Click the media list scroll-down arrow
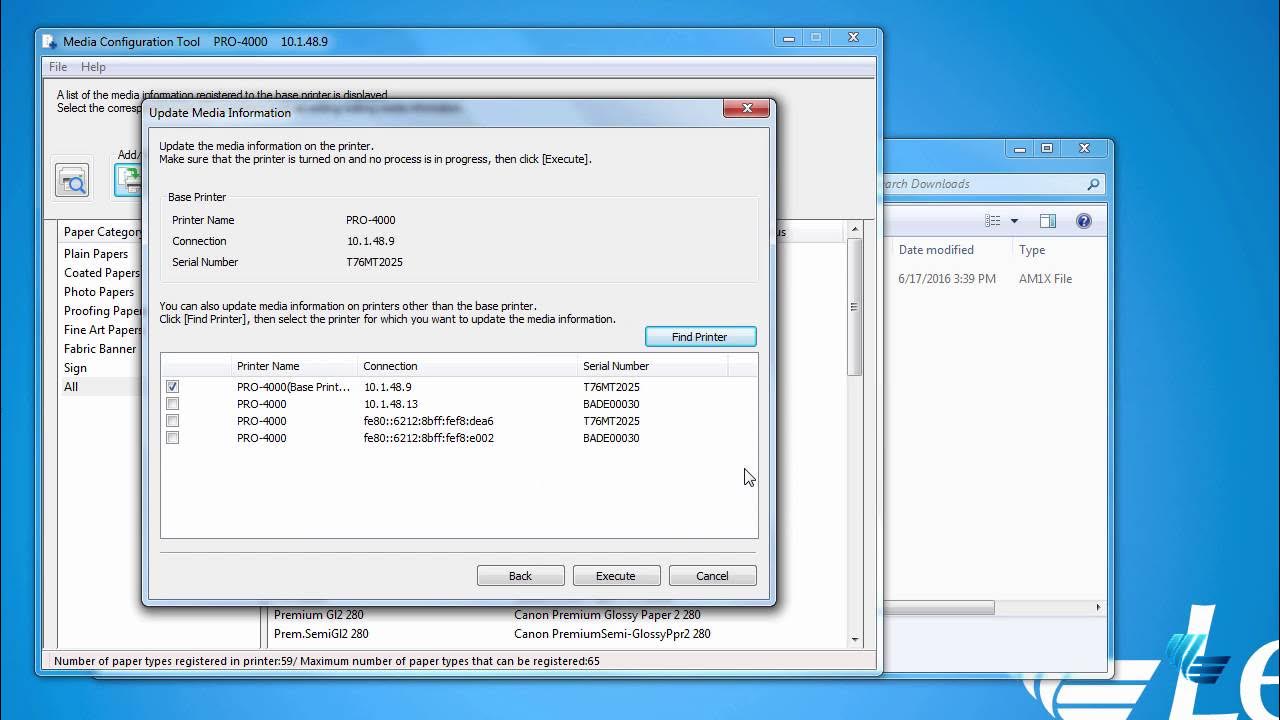 point(854,639)
